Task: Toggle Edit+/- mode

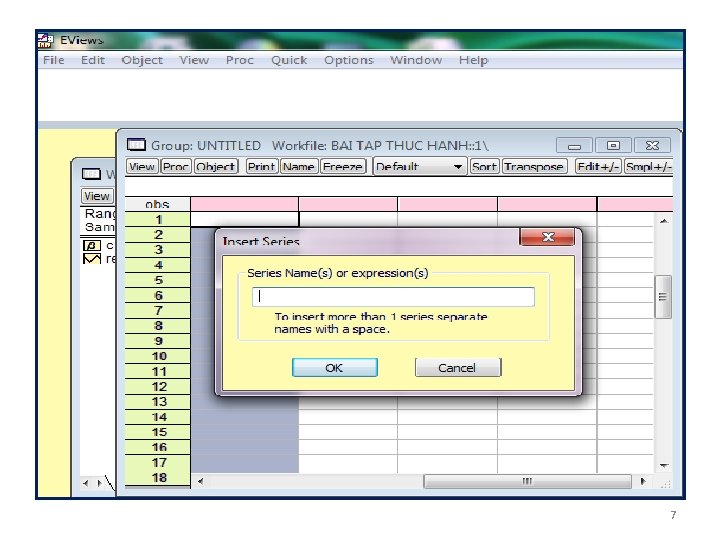Action: (598, 166)
